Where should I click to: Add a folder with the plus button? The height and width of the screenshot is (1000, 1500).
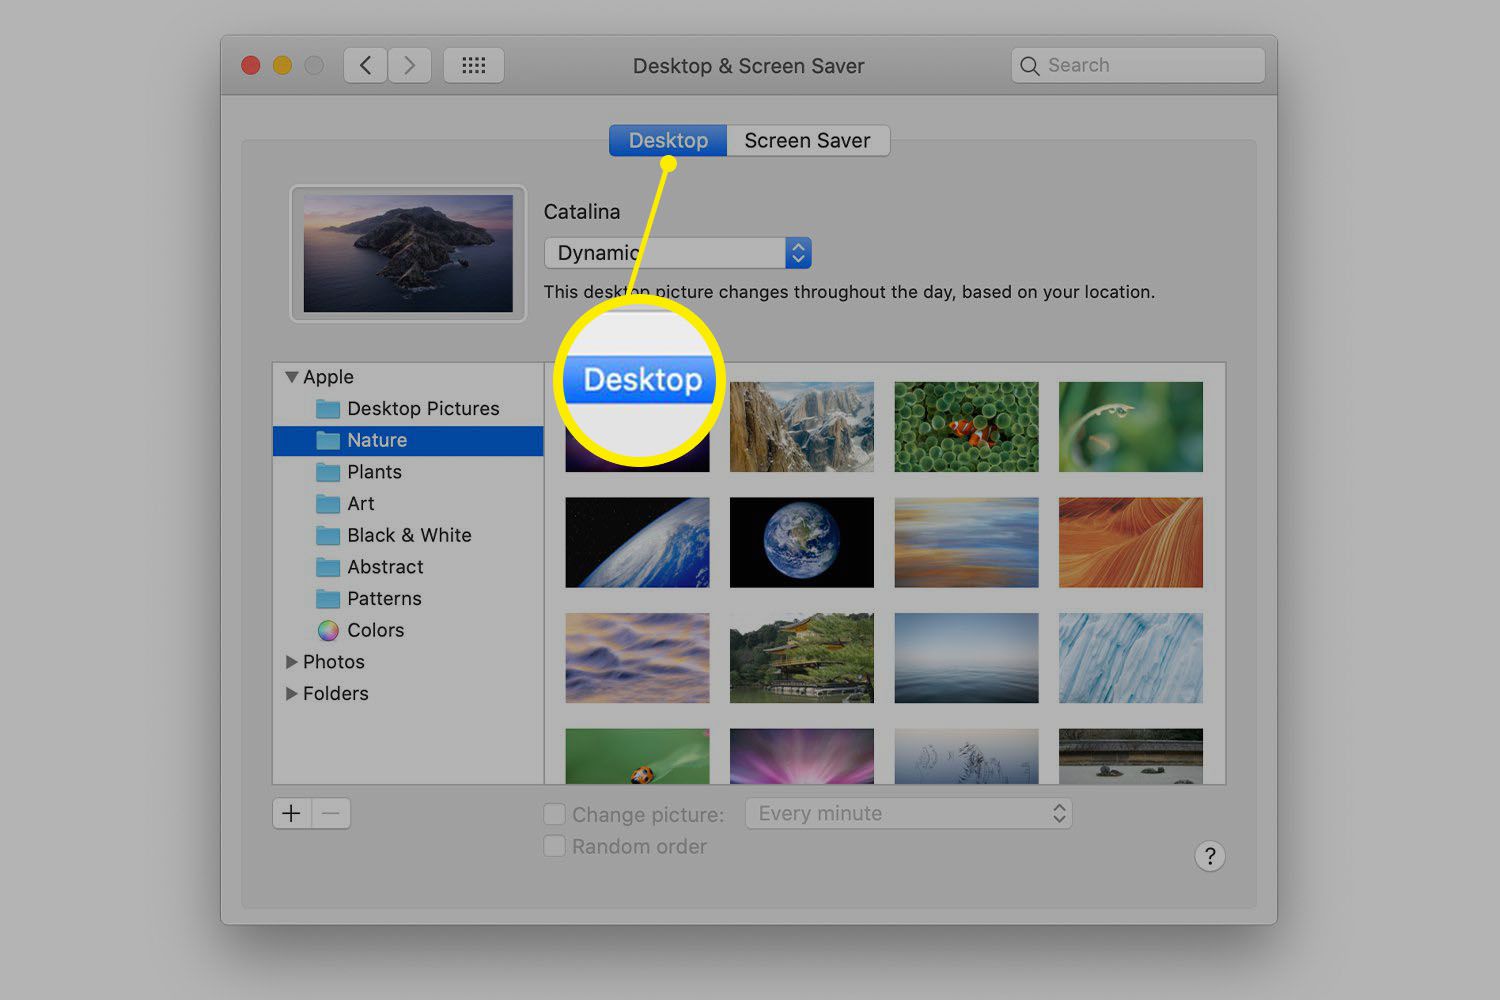(x=291, y=813)
